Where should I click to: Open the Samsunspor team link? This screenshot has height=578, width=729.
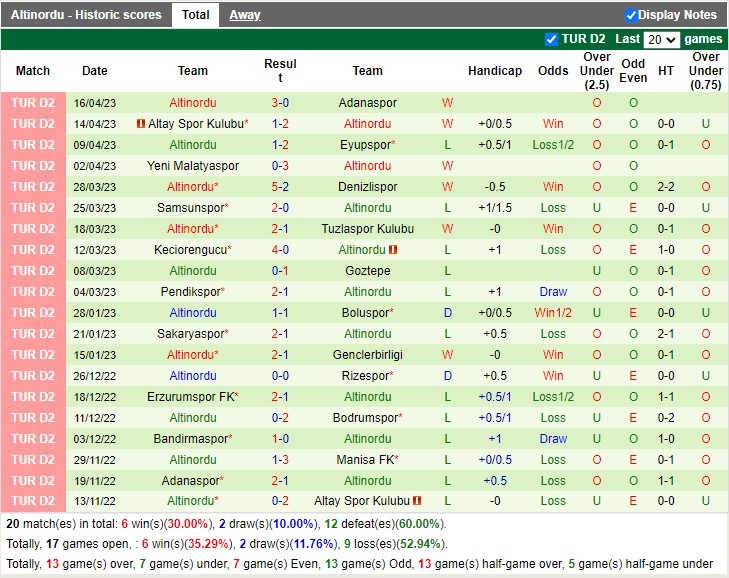click(189, 208)
